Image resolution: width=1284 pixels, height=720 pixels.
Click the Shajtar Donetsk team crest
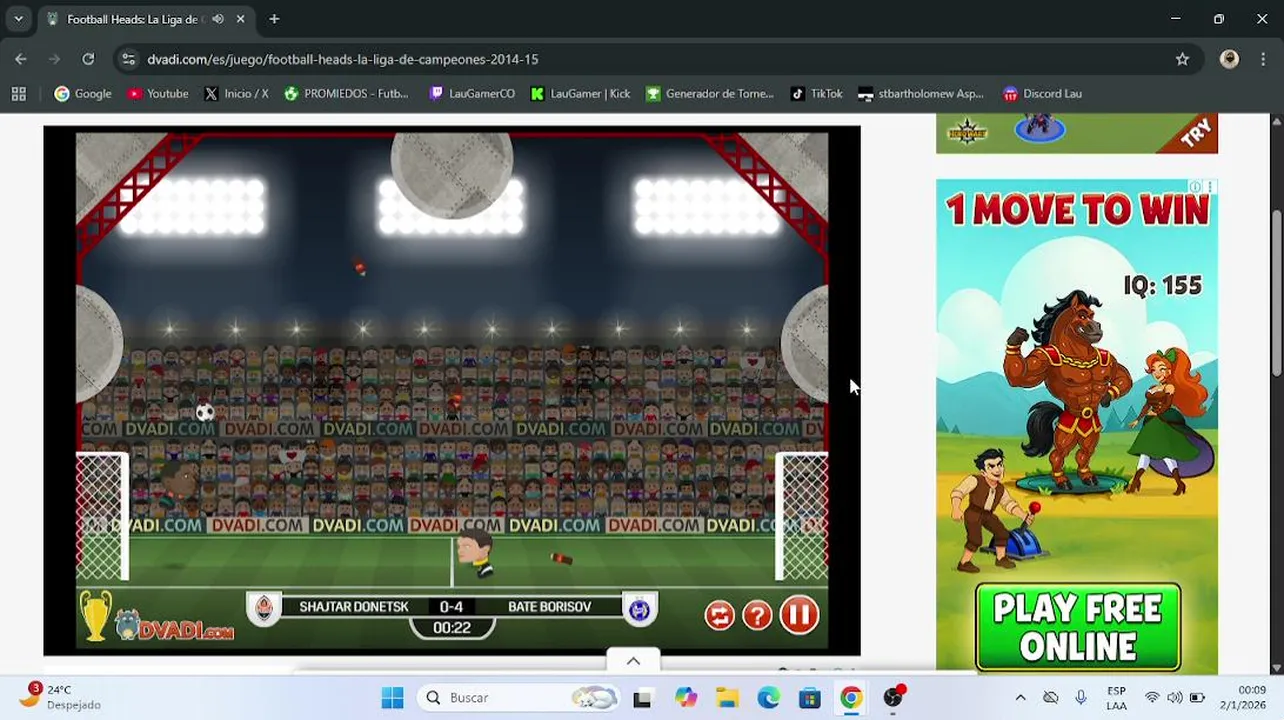coord(264,608)
